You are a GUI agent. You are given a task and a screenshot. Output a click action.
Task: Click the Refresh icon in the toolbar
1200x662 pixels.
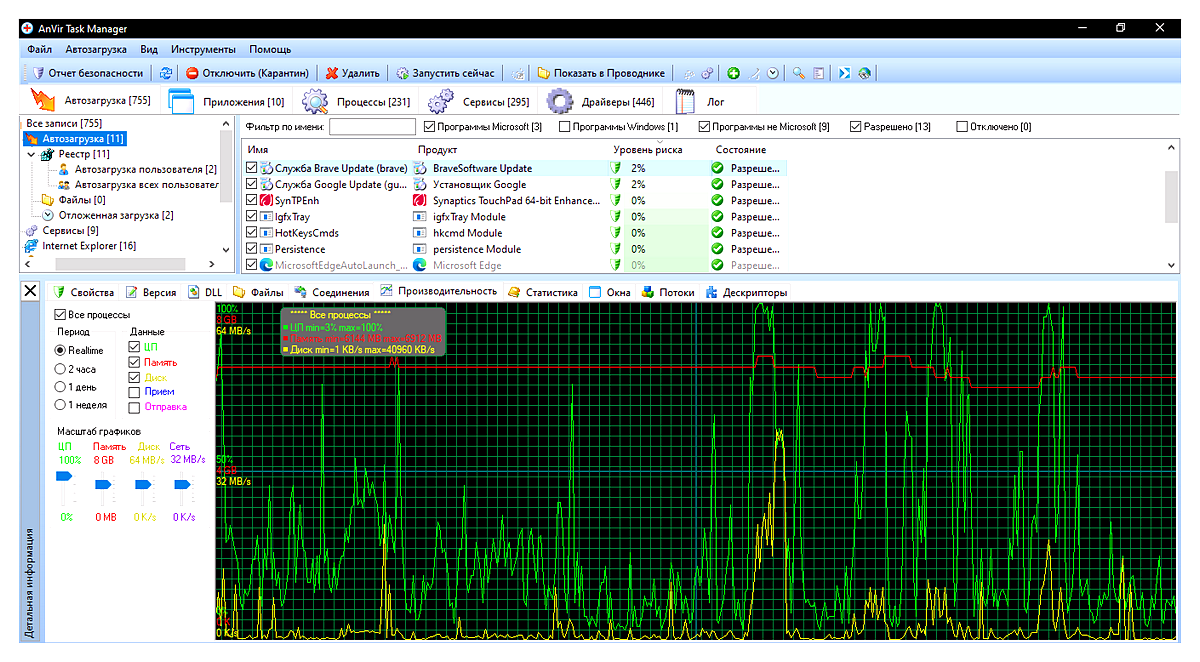166,73
